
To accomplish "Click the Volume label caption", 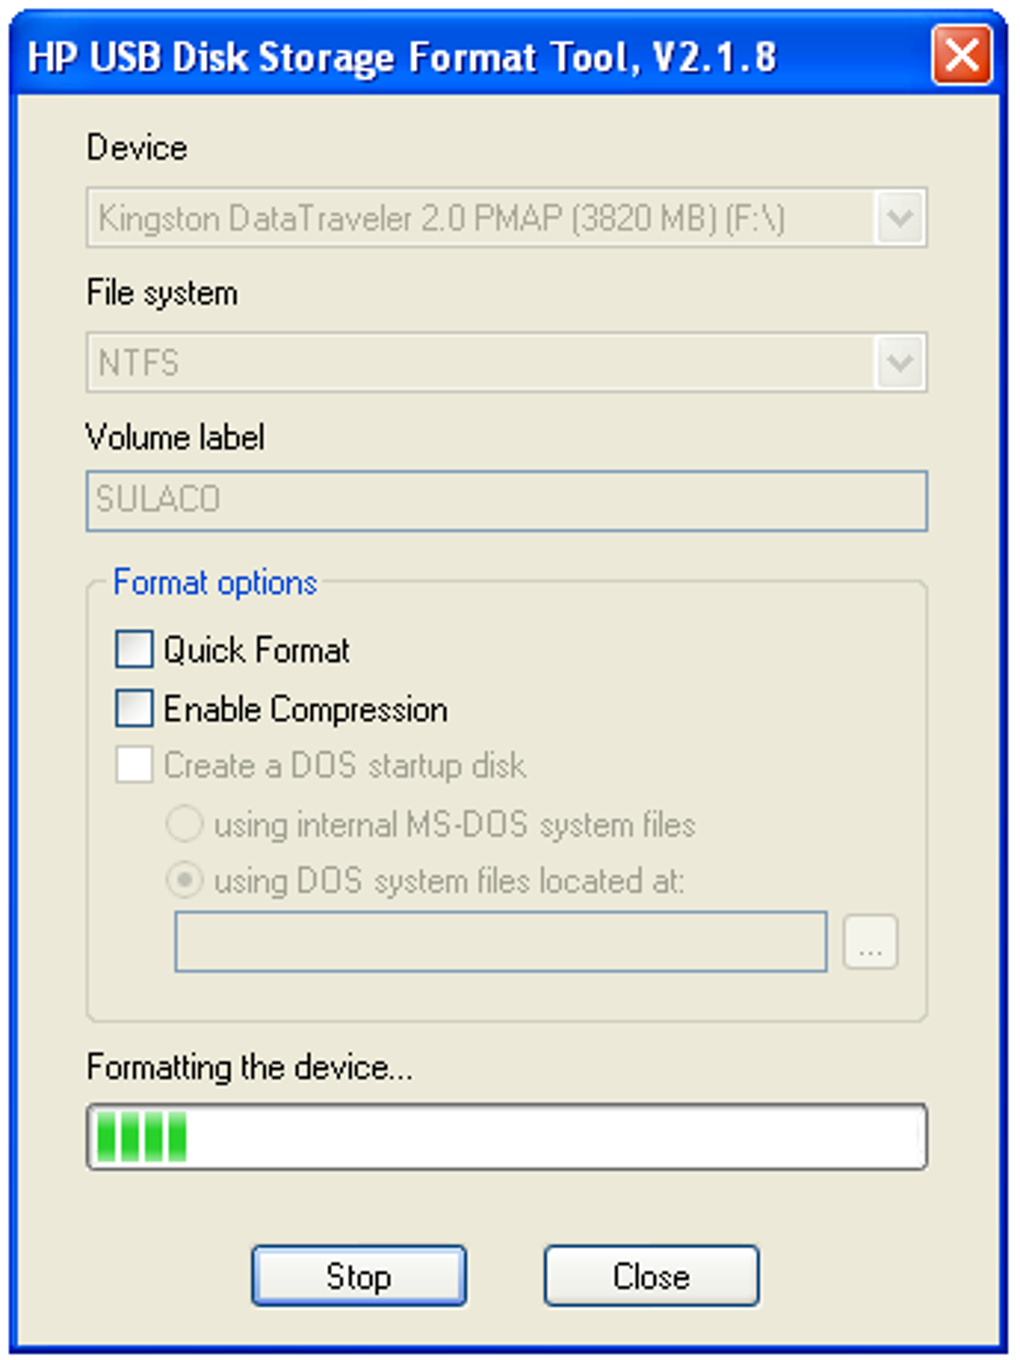I will (175, 437).
